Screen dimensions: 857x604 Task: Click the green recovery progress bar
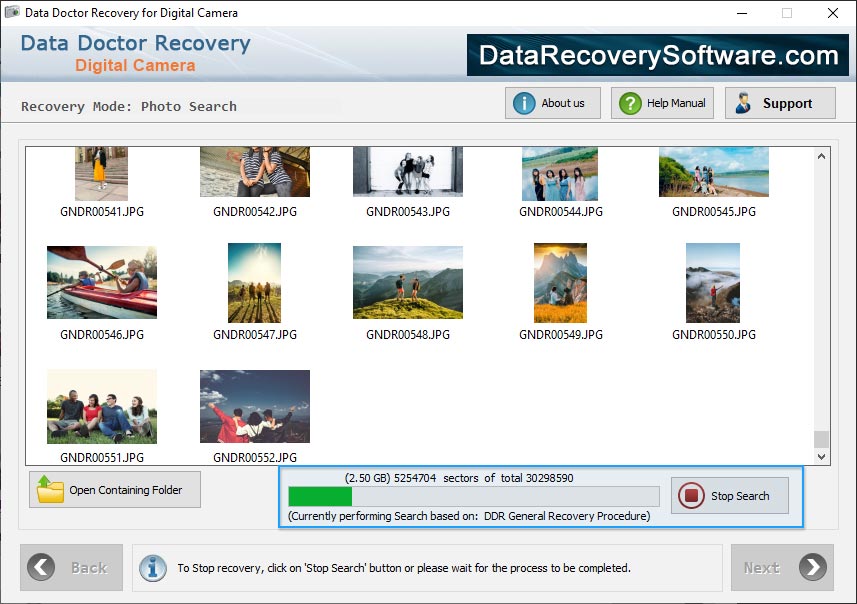(x=320, y=496)
